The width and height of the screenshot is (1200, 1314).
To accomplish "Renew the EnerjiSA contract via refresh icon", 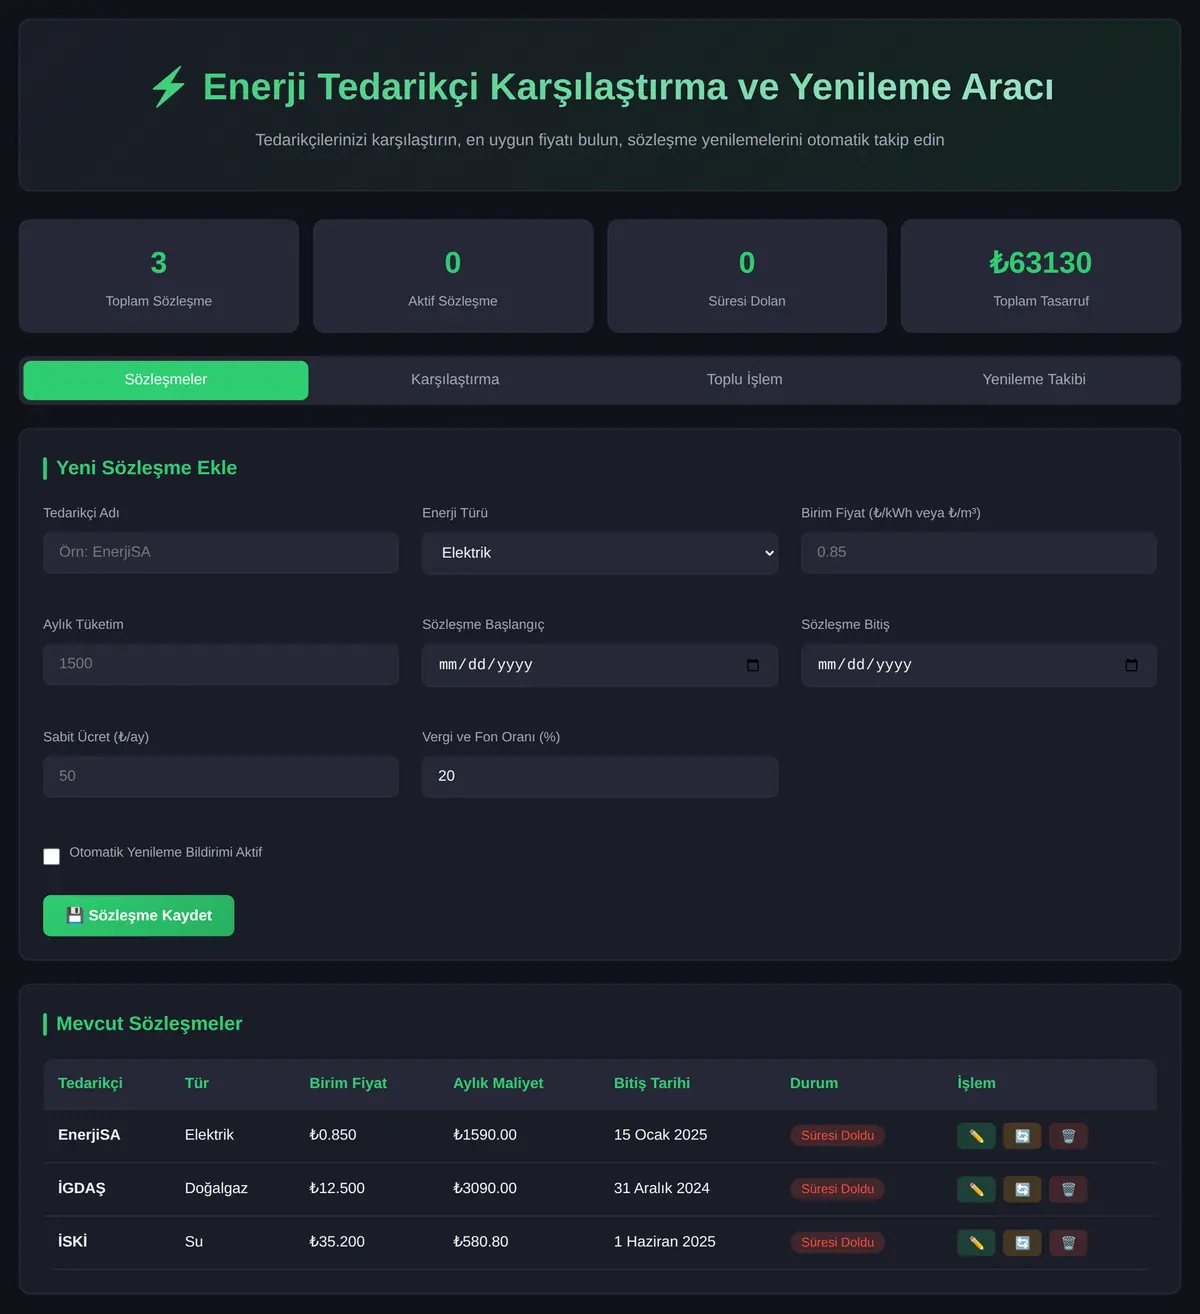I will (x=1022, y=1136).
